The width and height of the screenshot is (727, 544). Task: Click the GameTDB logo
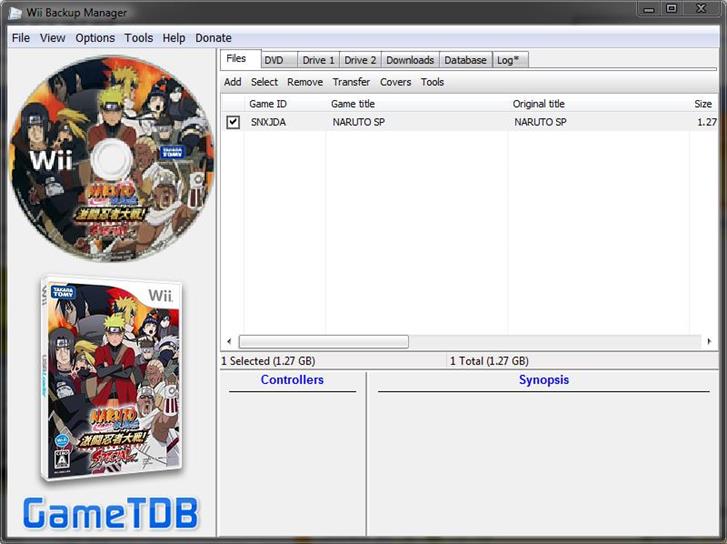(x=111, y=514)
